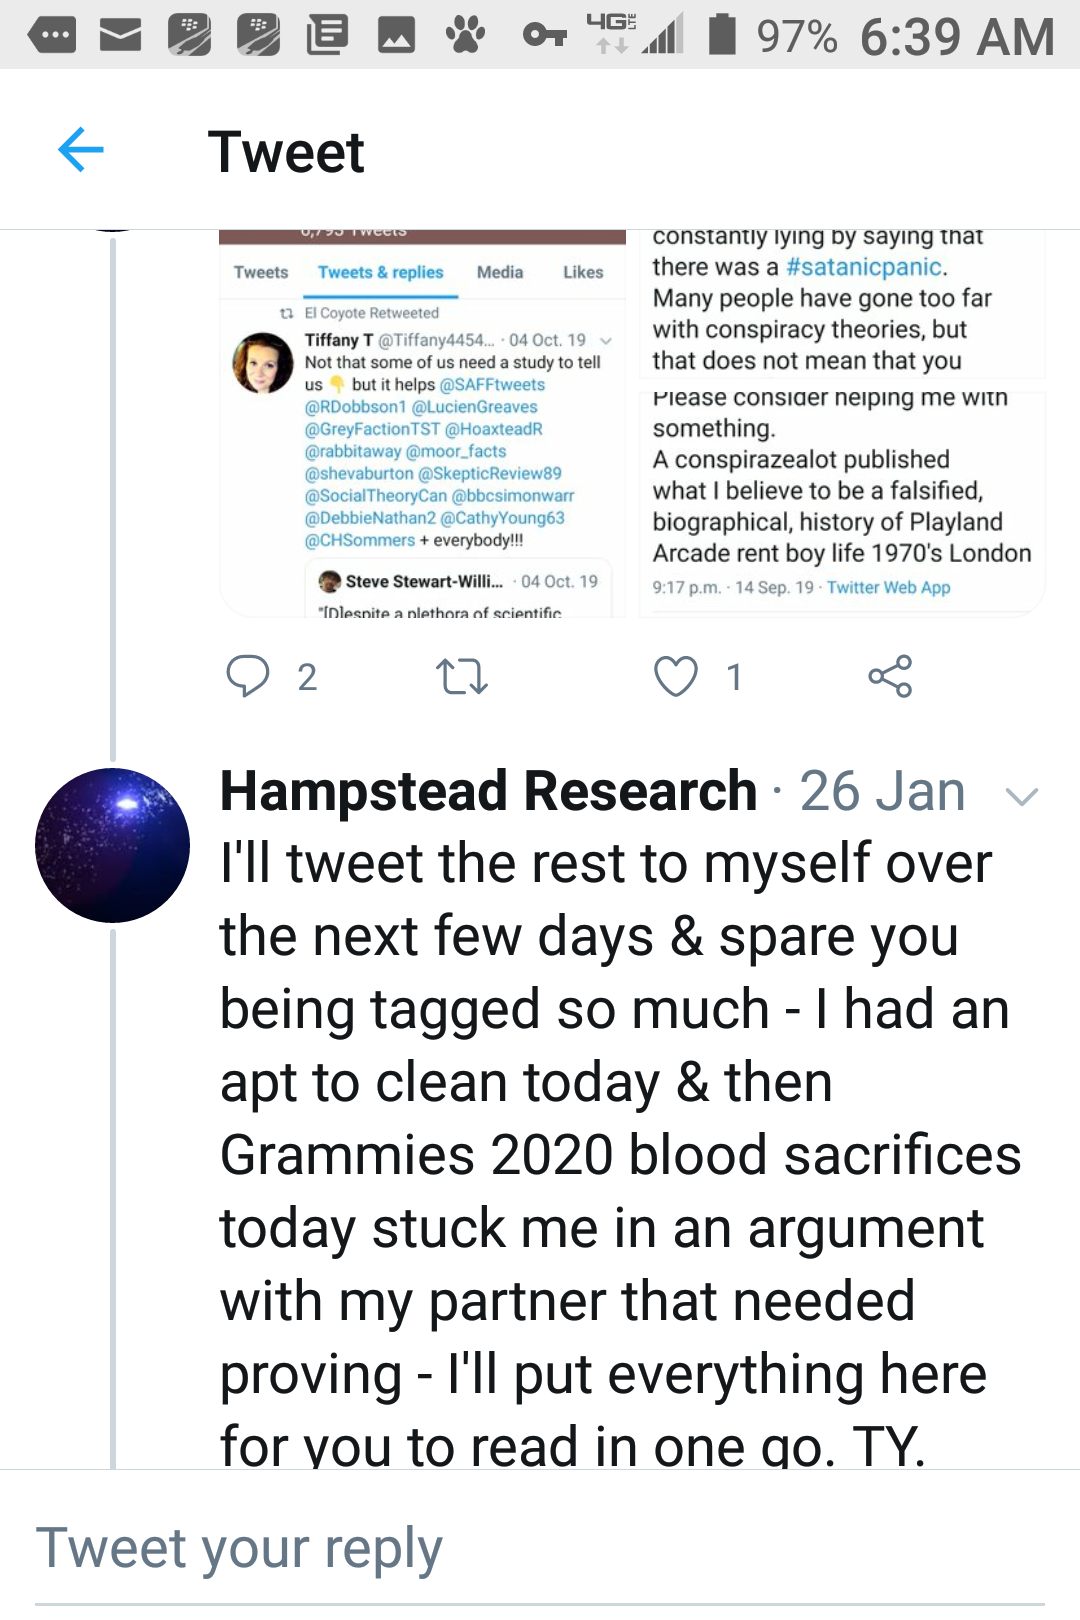
Task: Tap the paw notification icon in status bar
Action: click(465, 36)
